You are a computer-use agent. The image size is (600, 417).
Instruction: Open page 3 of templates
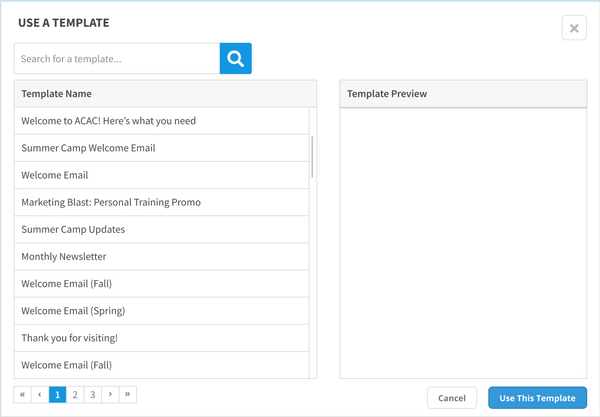92,395
